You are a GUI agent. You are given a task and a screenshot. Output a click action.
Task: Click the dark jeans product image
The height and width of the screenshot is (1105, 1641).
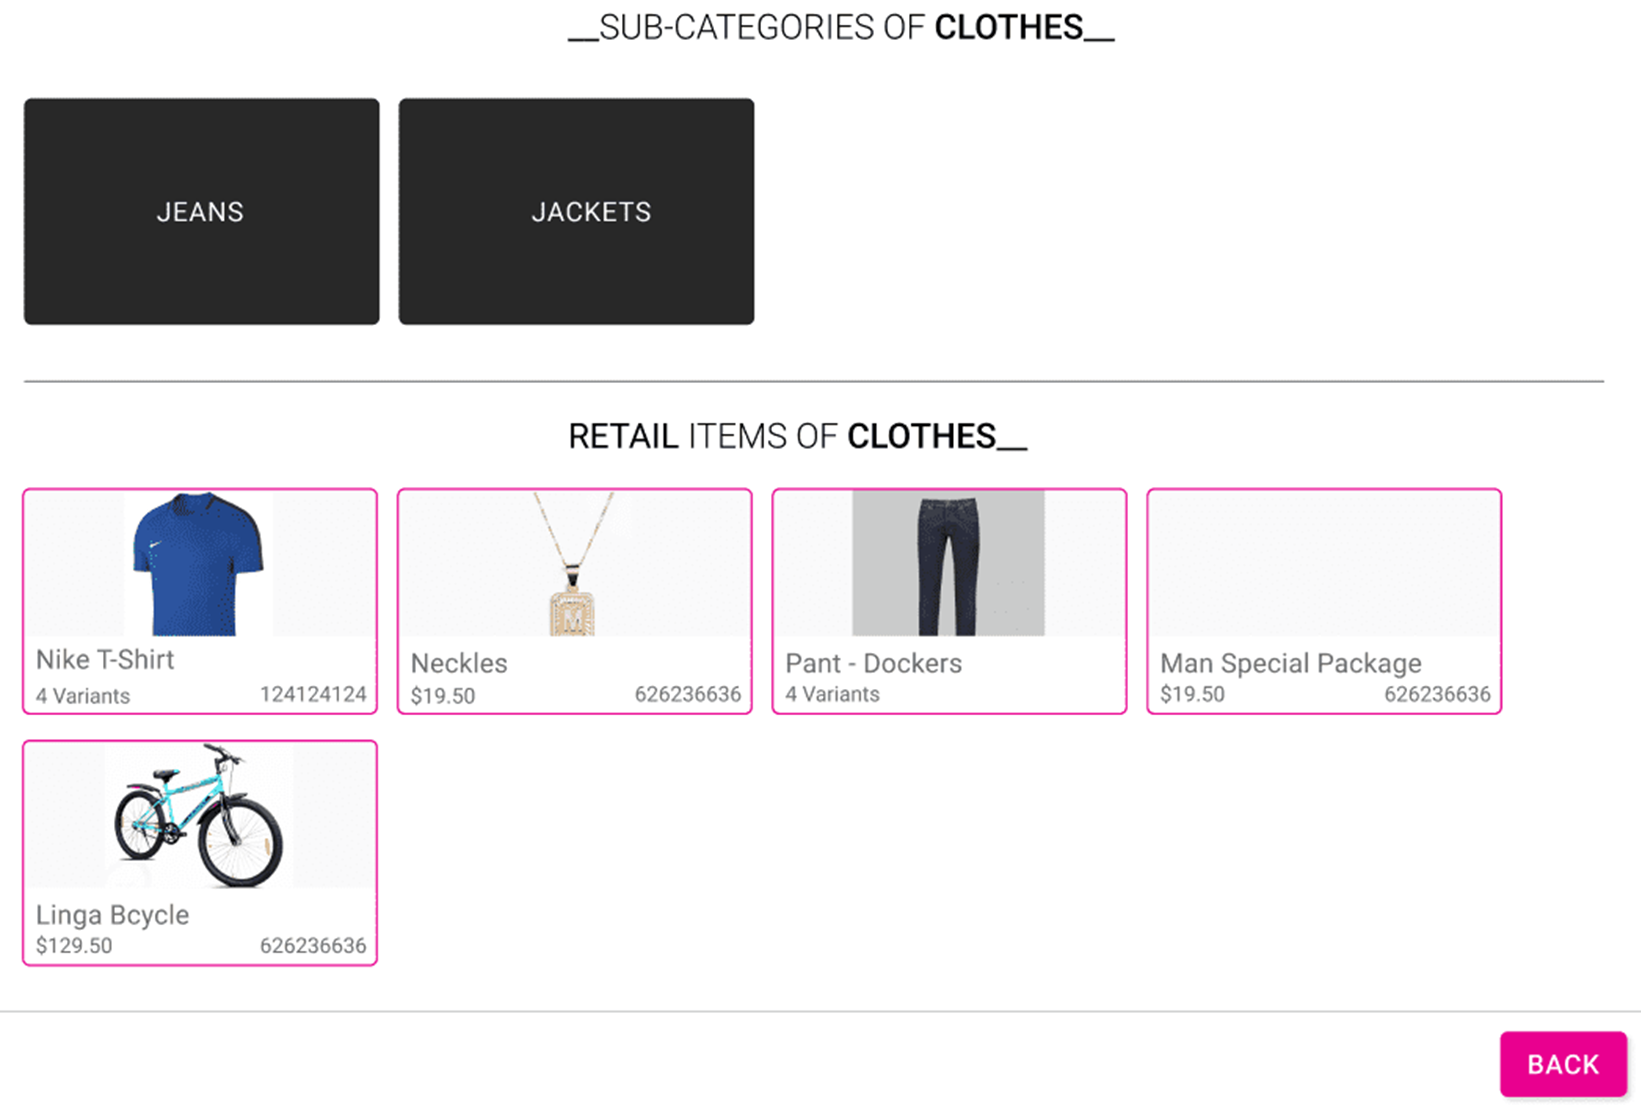coord(947,564)
